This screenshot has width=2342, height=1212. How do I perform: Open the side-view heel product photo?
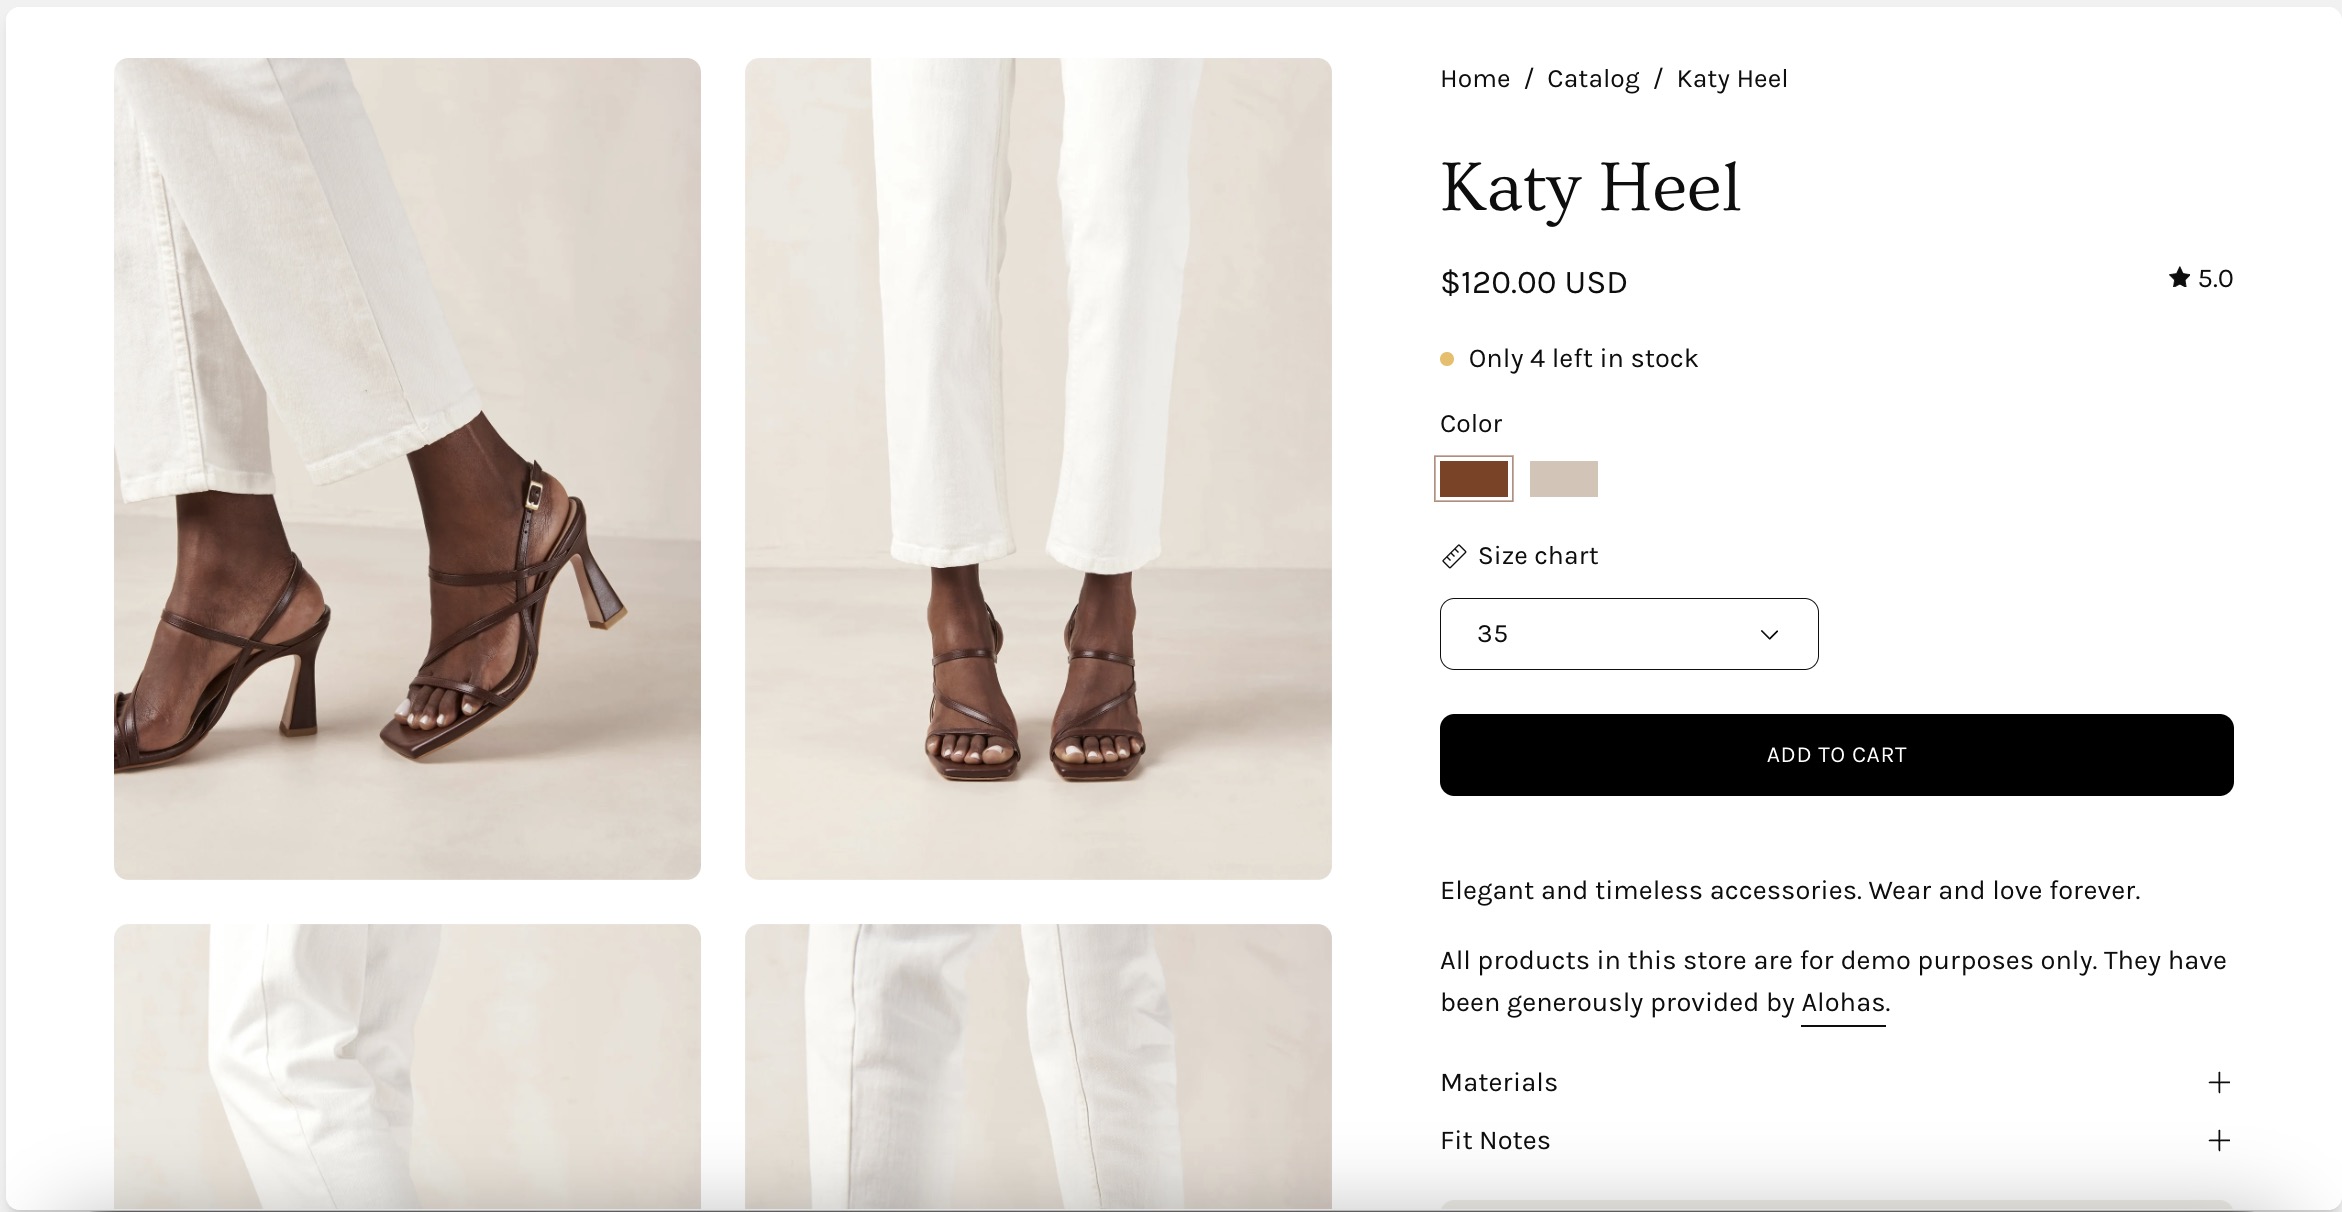[x=407, y=468]
